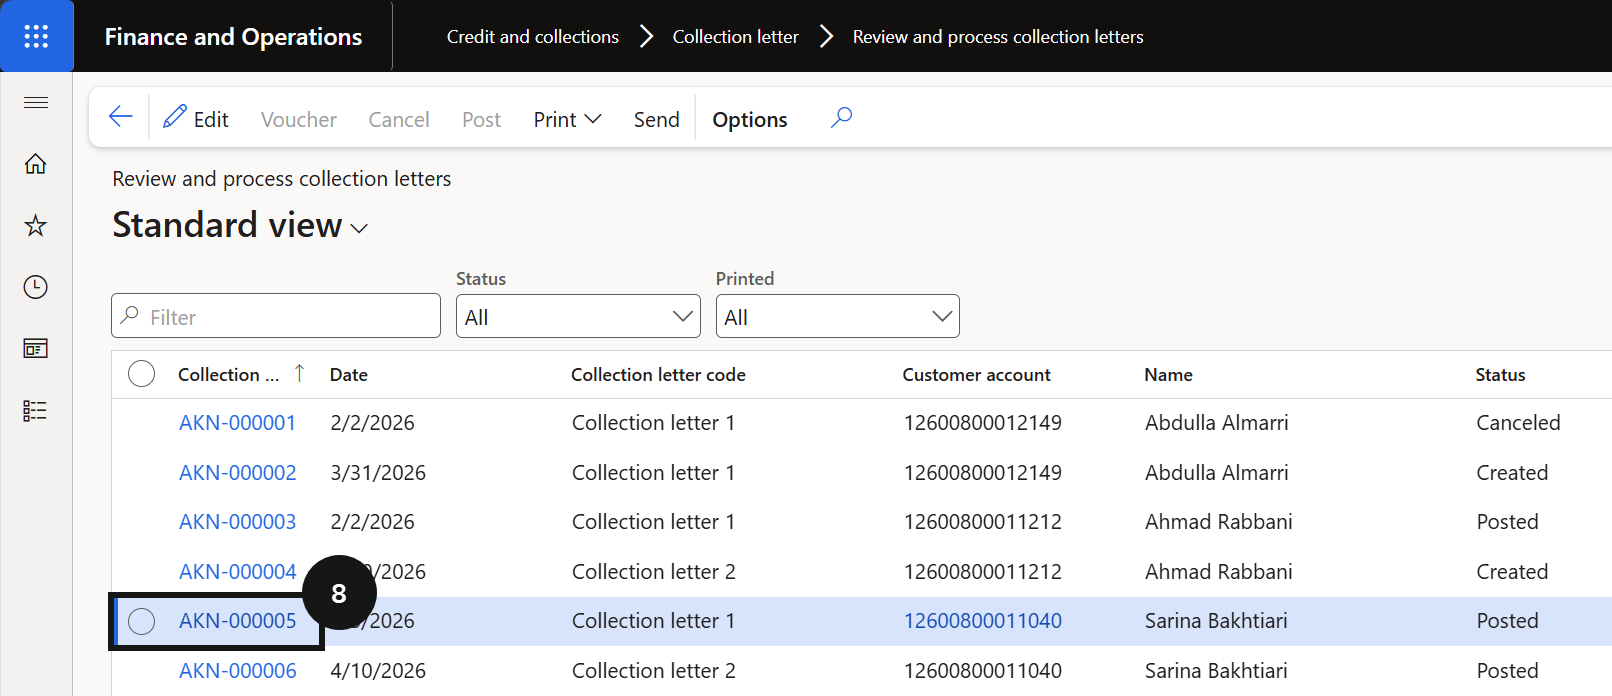Click Created status in AKN-000004 row
The height and width of the screenshot is (696, 1612).
coord(1513,572)
